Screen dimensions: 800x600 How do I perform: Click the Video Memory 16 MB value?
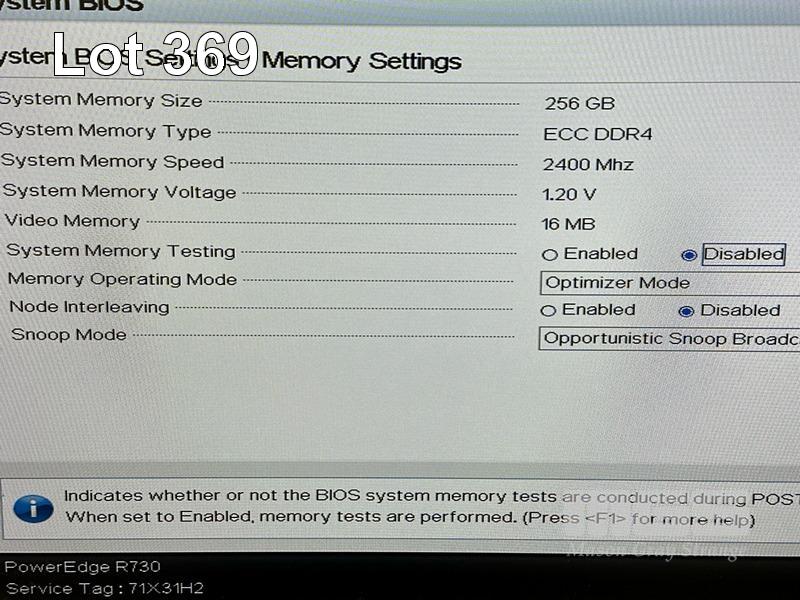(x=568, y=224)
